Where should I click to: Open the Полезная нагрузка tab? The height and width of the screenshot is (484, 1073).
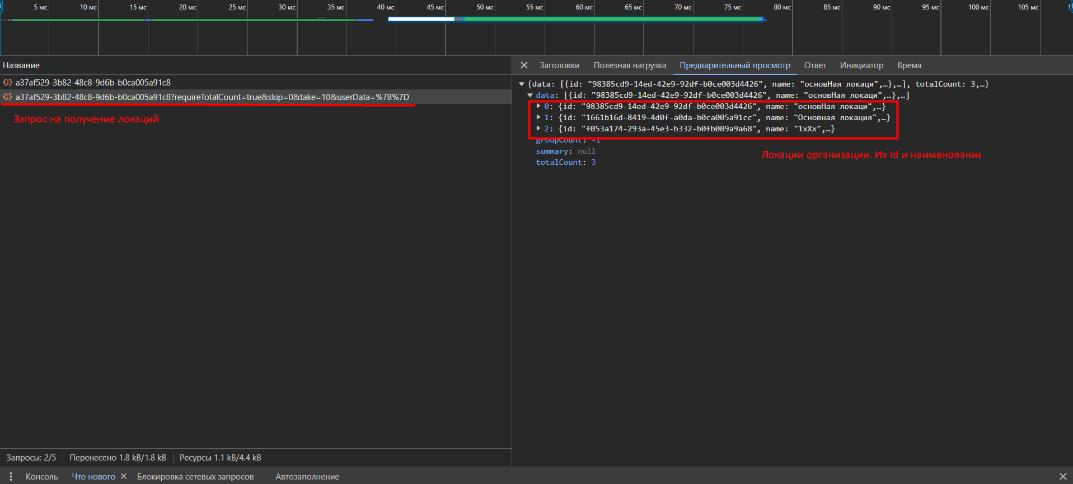coord(630,65)
